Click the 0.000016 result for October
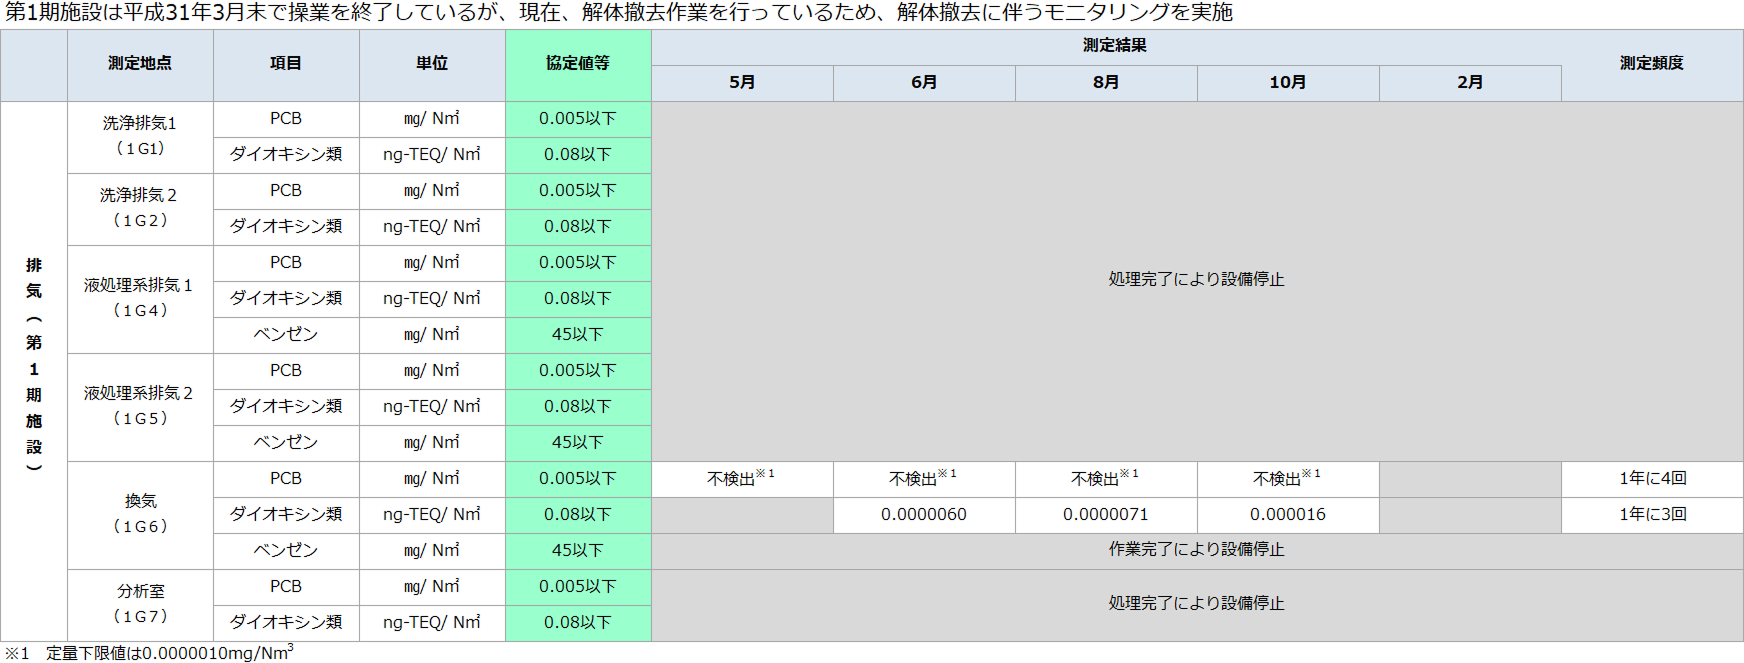 [1288, 515]
